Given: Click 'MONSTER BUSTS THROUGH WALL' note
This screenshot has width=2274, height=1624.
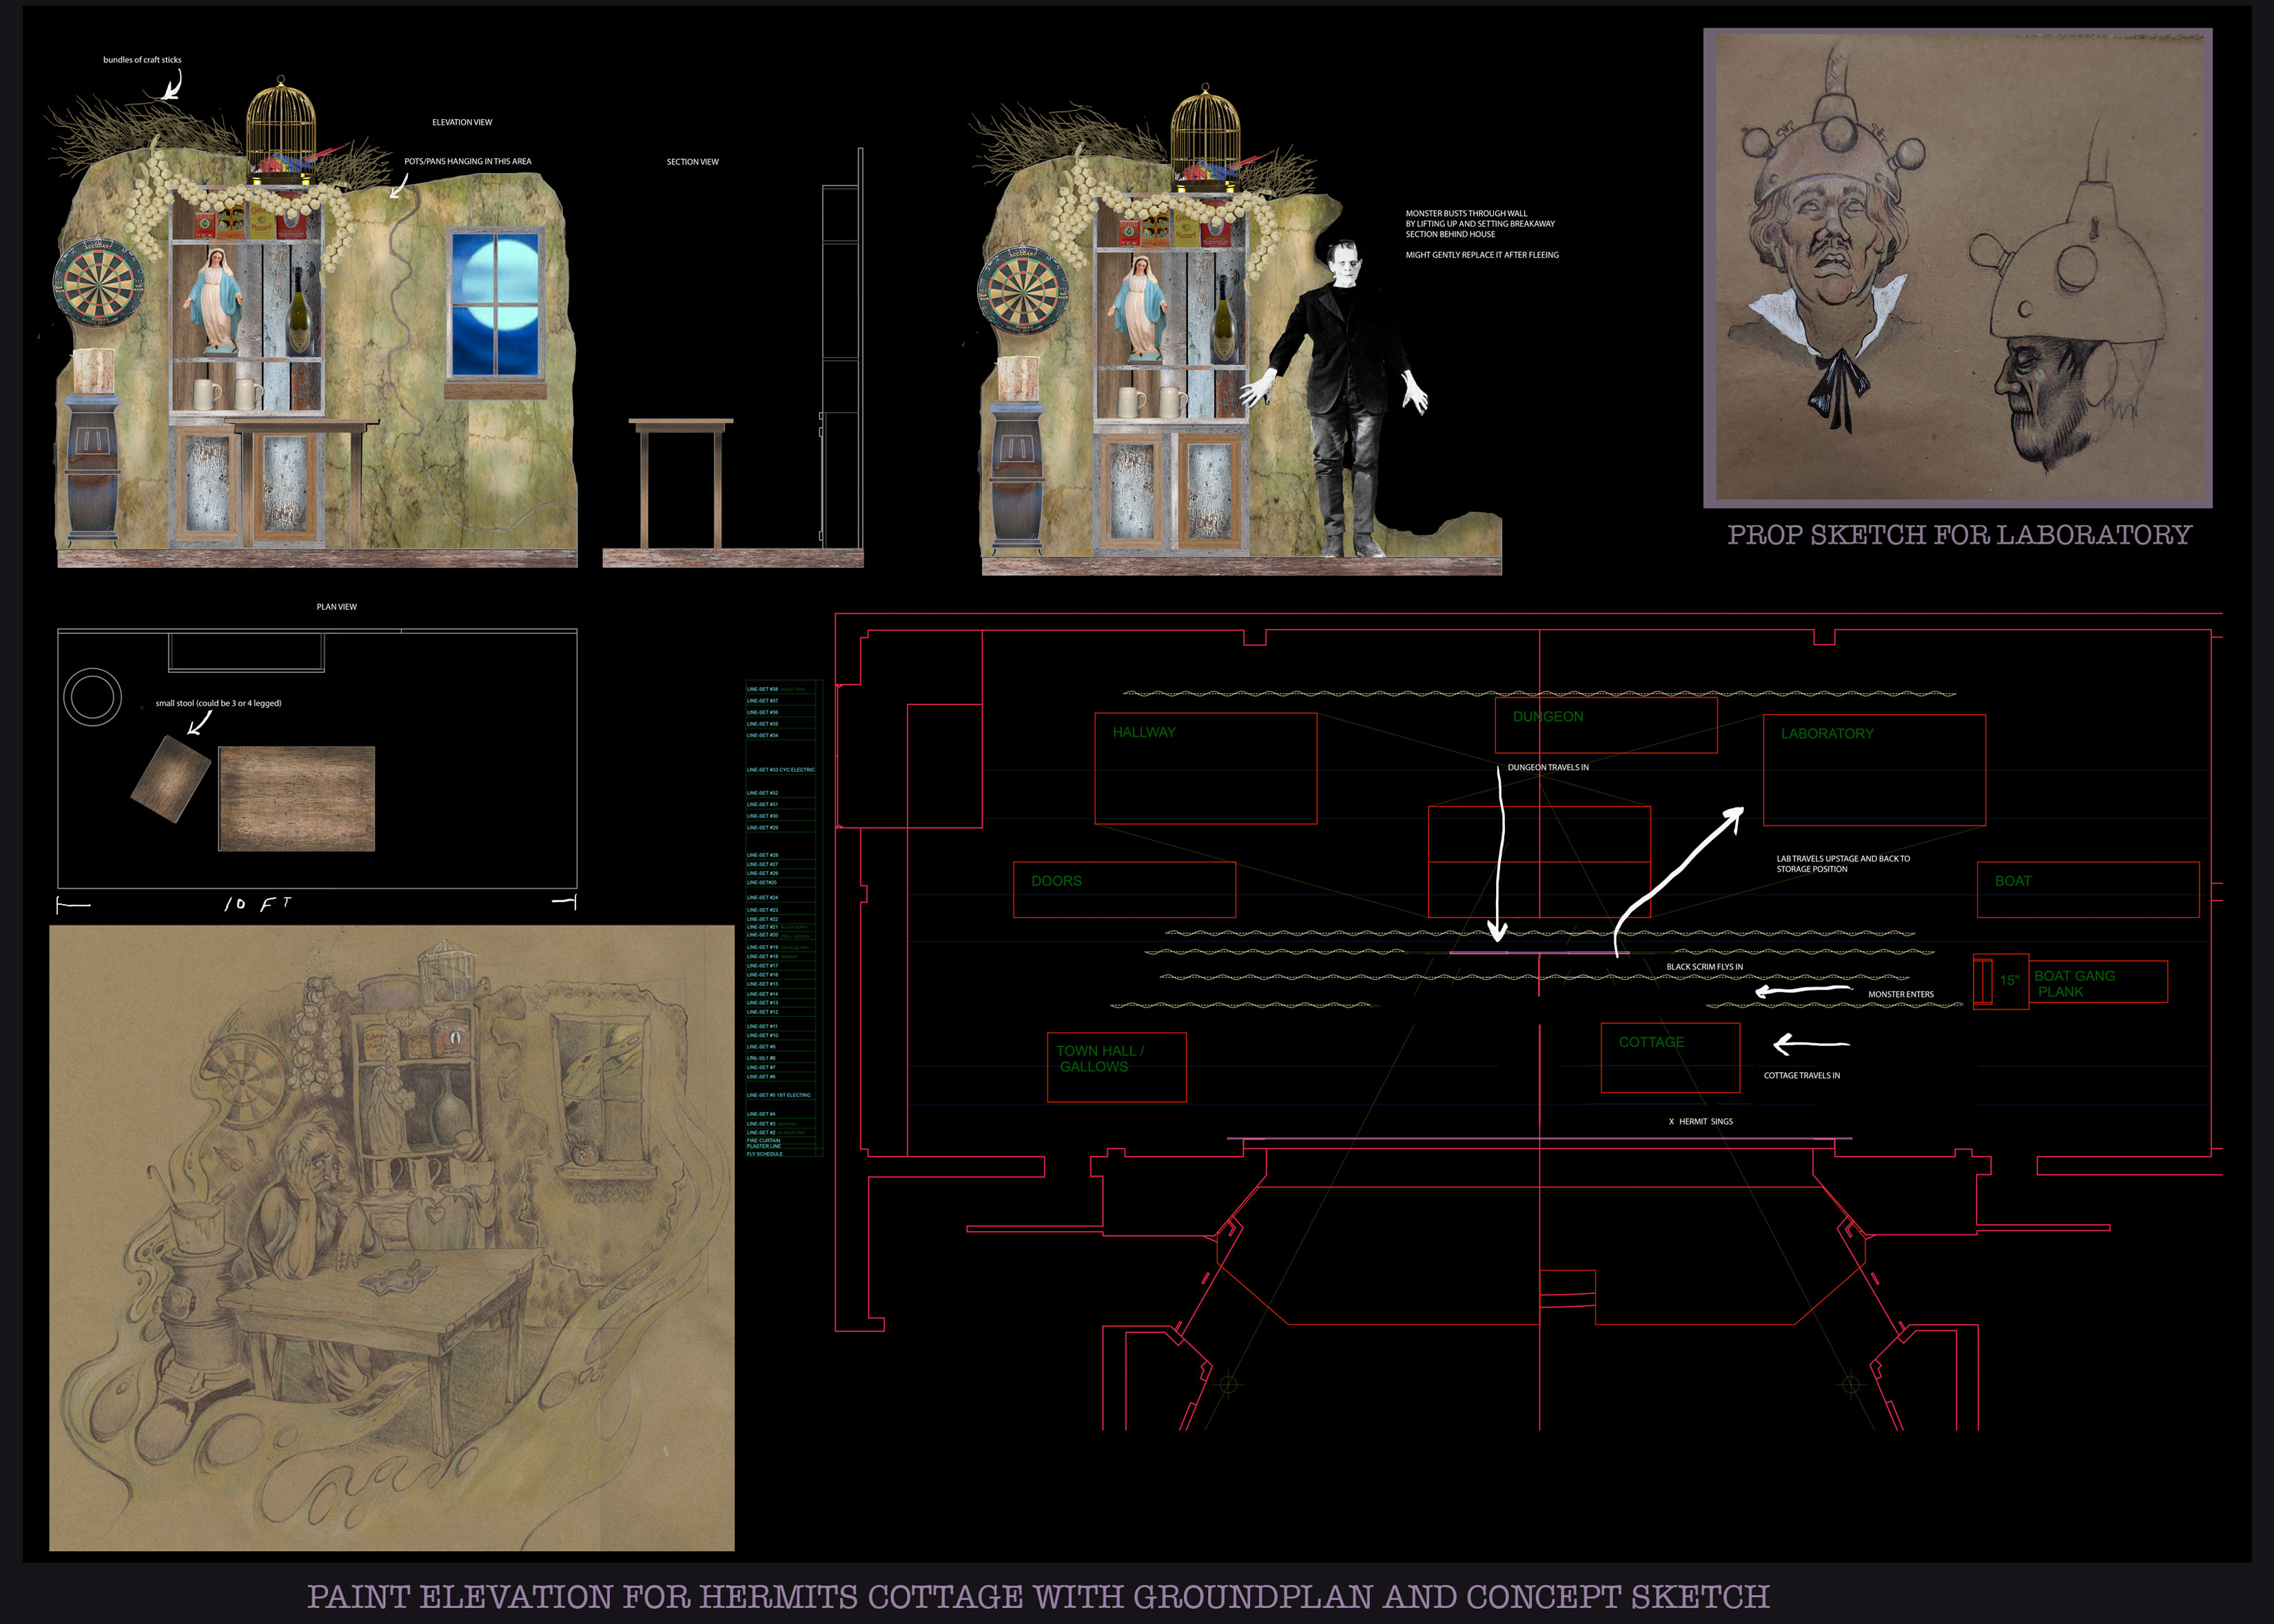Looking at the screenshot, I should pyautogui.click(x=1466, y=213).
